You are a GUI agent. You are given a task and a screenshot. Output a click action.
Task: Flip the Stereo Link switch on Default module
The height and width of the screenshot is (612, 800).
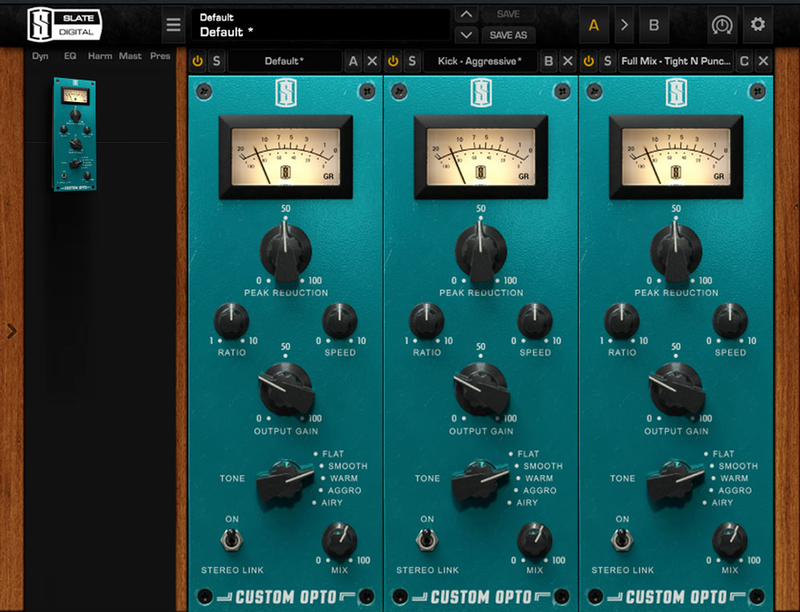[x=231, y=540]
